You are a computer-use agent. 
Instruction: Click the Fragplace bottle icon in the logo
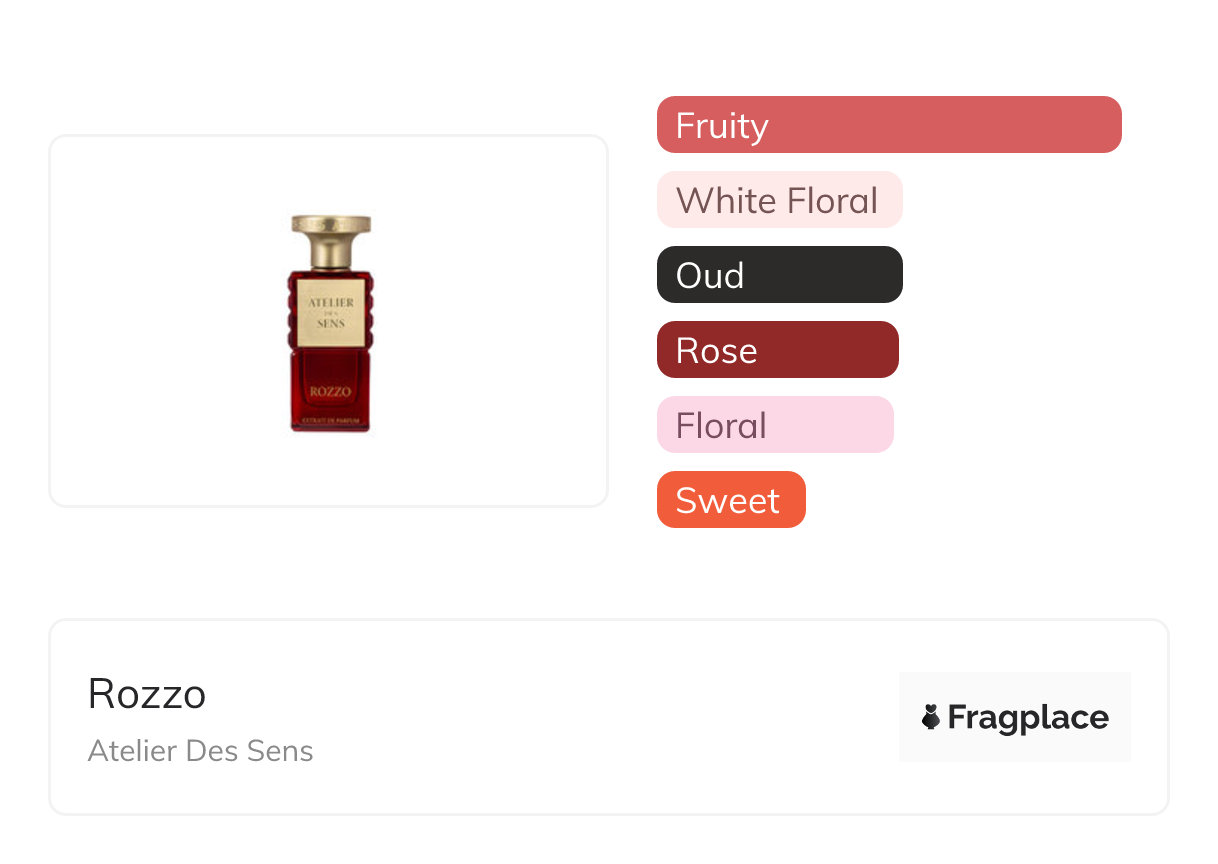pos(931,717)
